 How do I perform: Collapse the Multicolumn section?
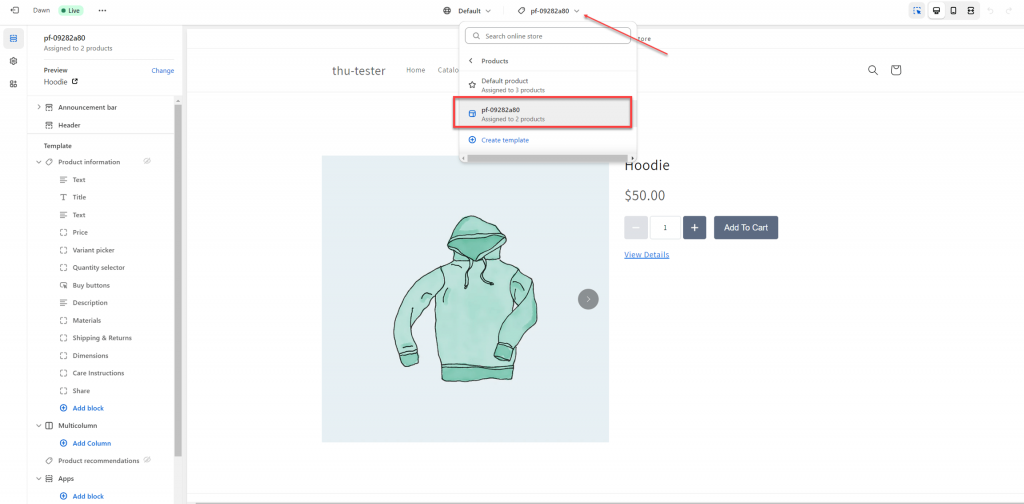click(x=38, y=425)
